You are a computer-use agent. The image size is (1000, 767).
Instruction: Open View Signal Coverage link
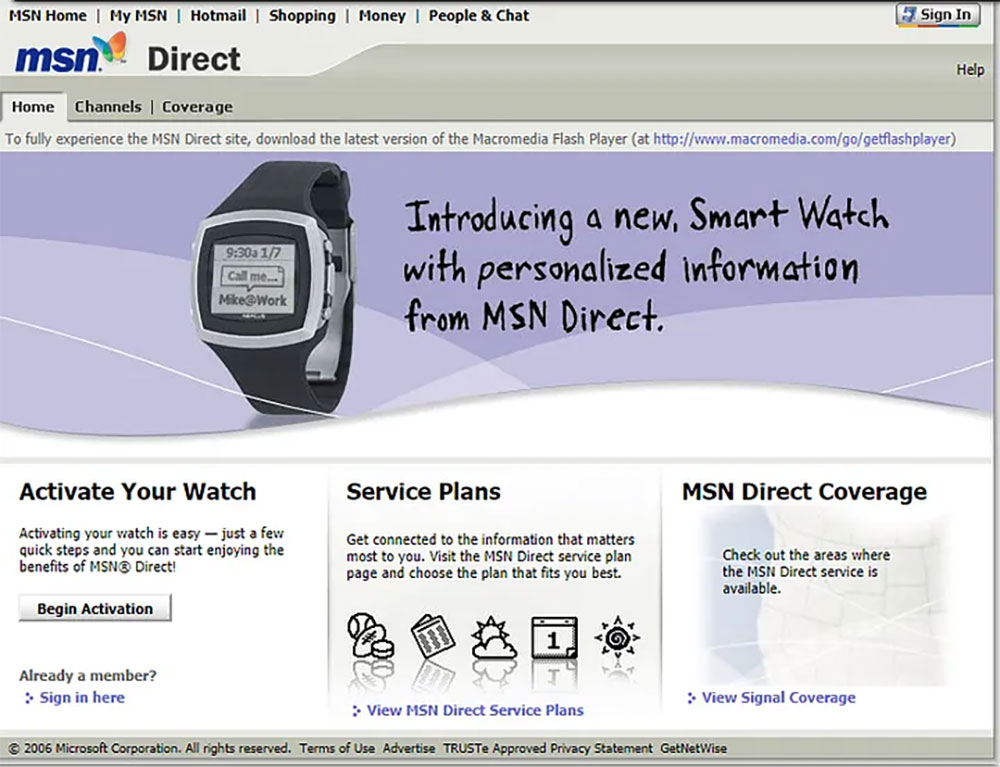779,698
